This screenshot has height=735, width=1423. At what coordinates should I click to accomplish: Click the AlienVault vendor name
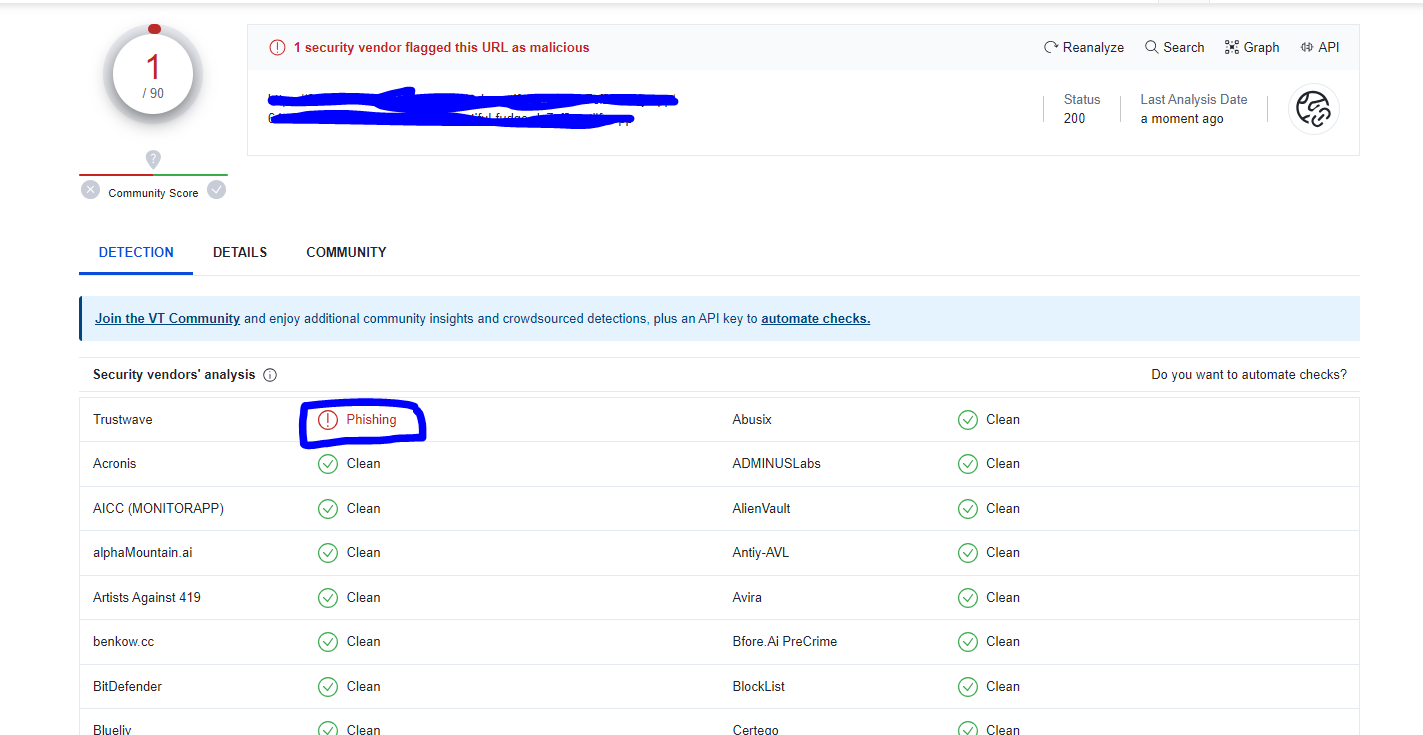pyautogui.click(x=762, y=509)
